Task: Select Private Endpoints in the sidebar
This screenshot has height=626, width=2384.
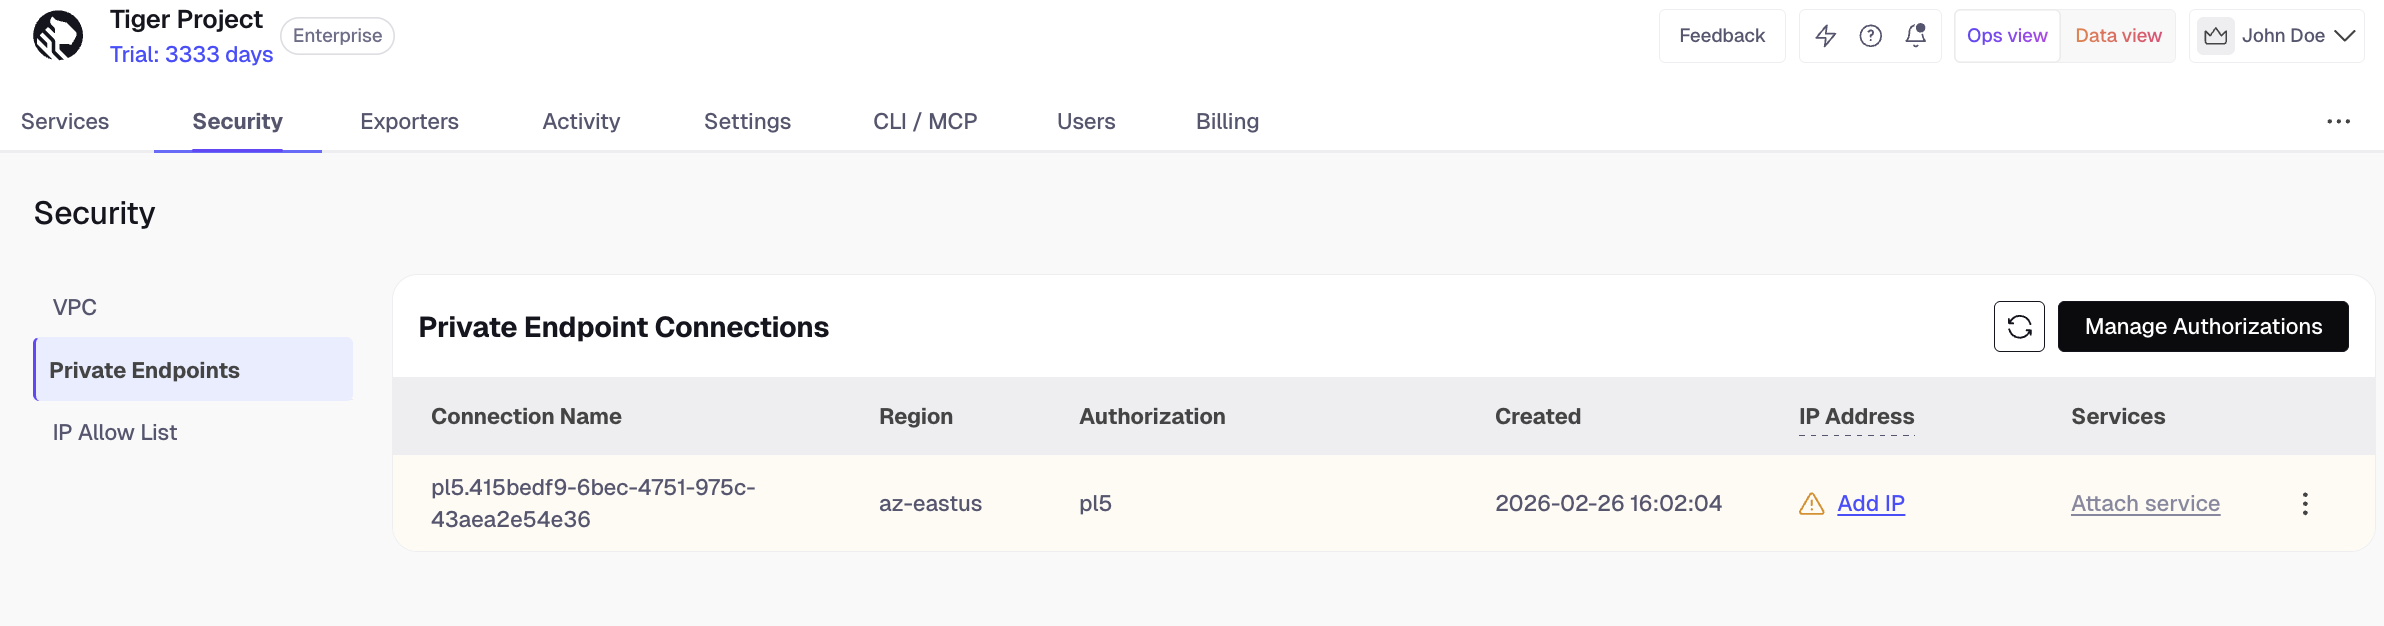Action: click(x=193, y=369)
